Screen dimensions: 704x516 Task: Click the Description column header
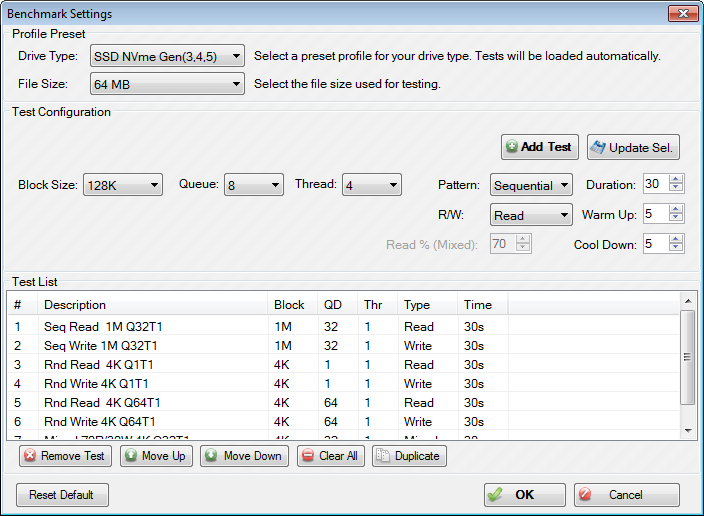[x=153, y=304]
